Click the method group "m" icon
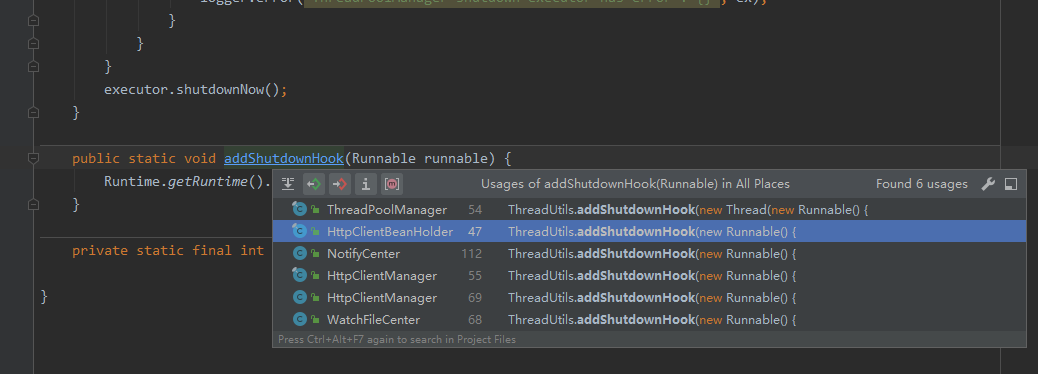Image resolution: width=1038 pixels, height=374 pixels. [392, 184]
